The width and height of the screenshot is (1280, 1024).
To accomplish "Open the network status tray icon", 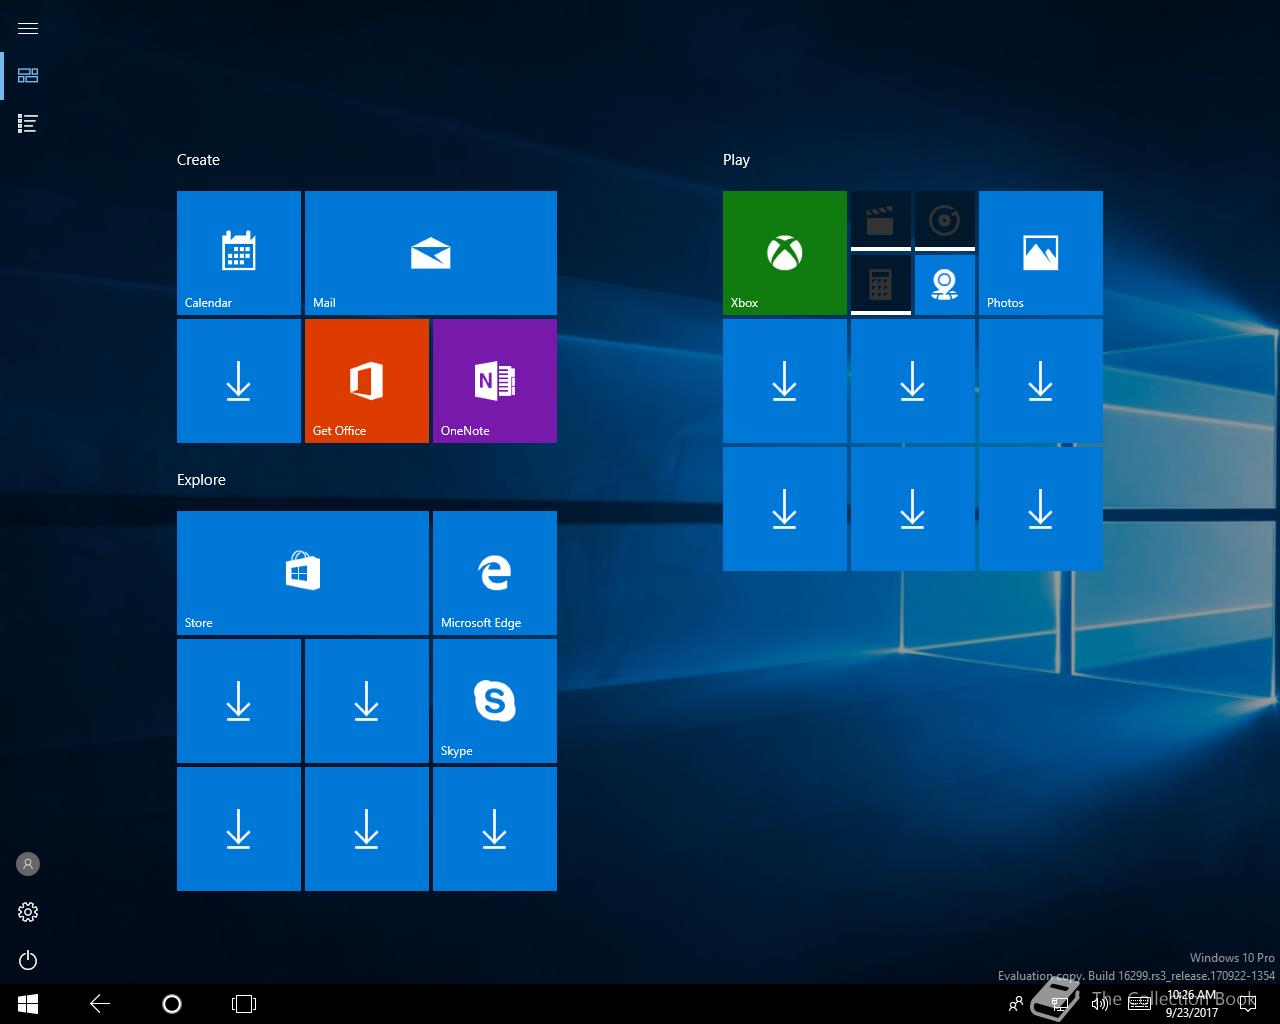I will (x=1058, y=1004).
